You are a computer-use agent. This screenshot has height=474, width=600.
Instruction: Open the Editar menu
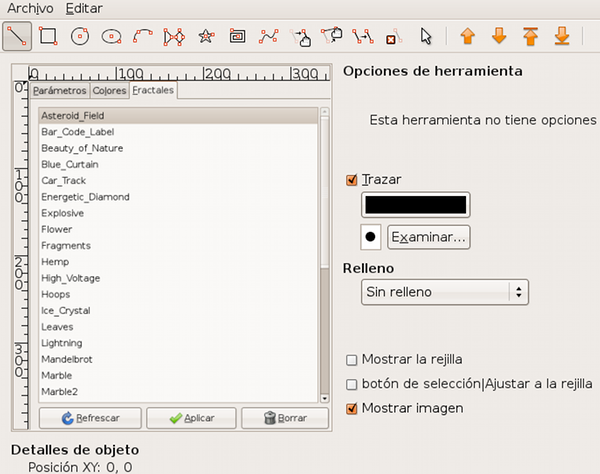coord(84,8)
